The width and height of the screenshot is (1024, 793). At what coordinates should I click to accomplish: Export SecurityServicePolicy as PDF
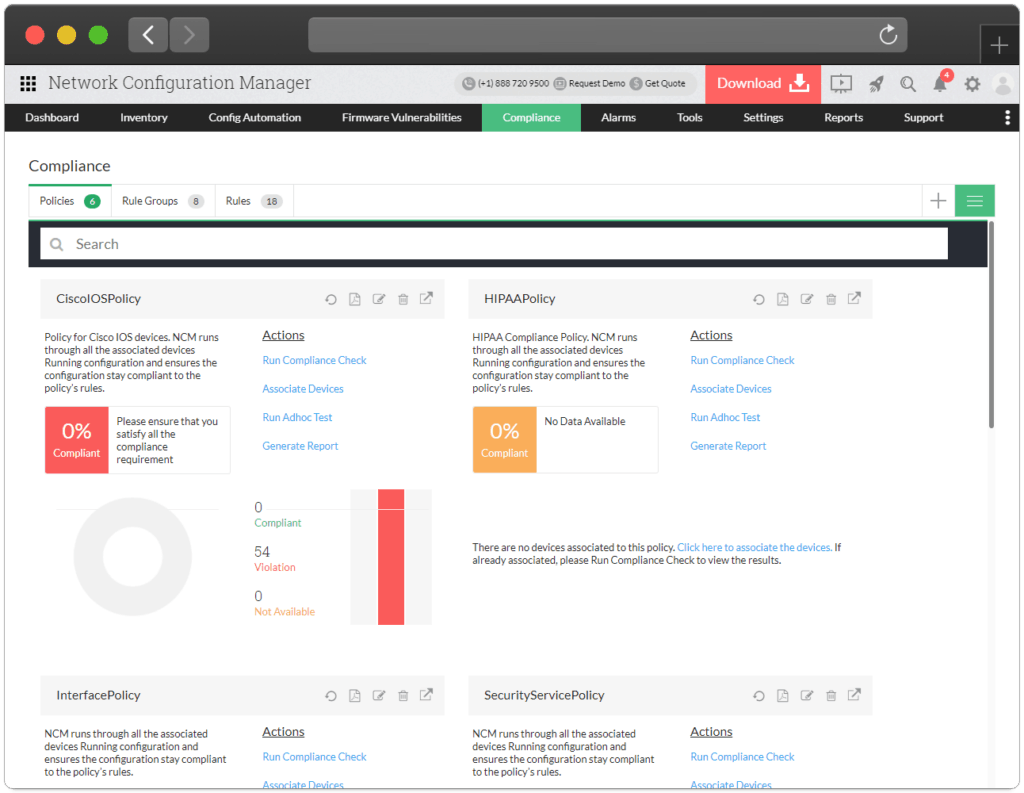point(782,696)
